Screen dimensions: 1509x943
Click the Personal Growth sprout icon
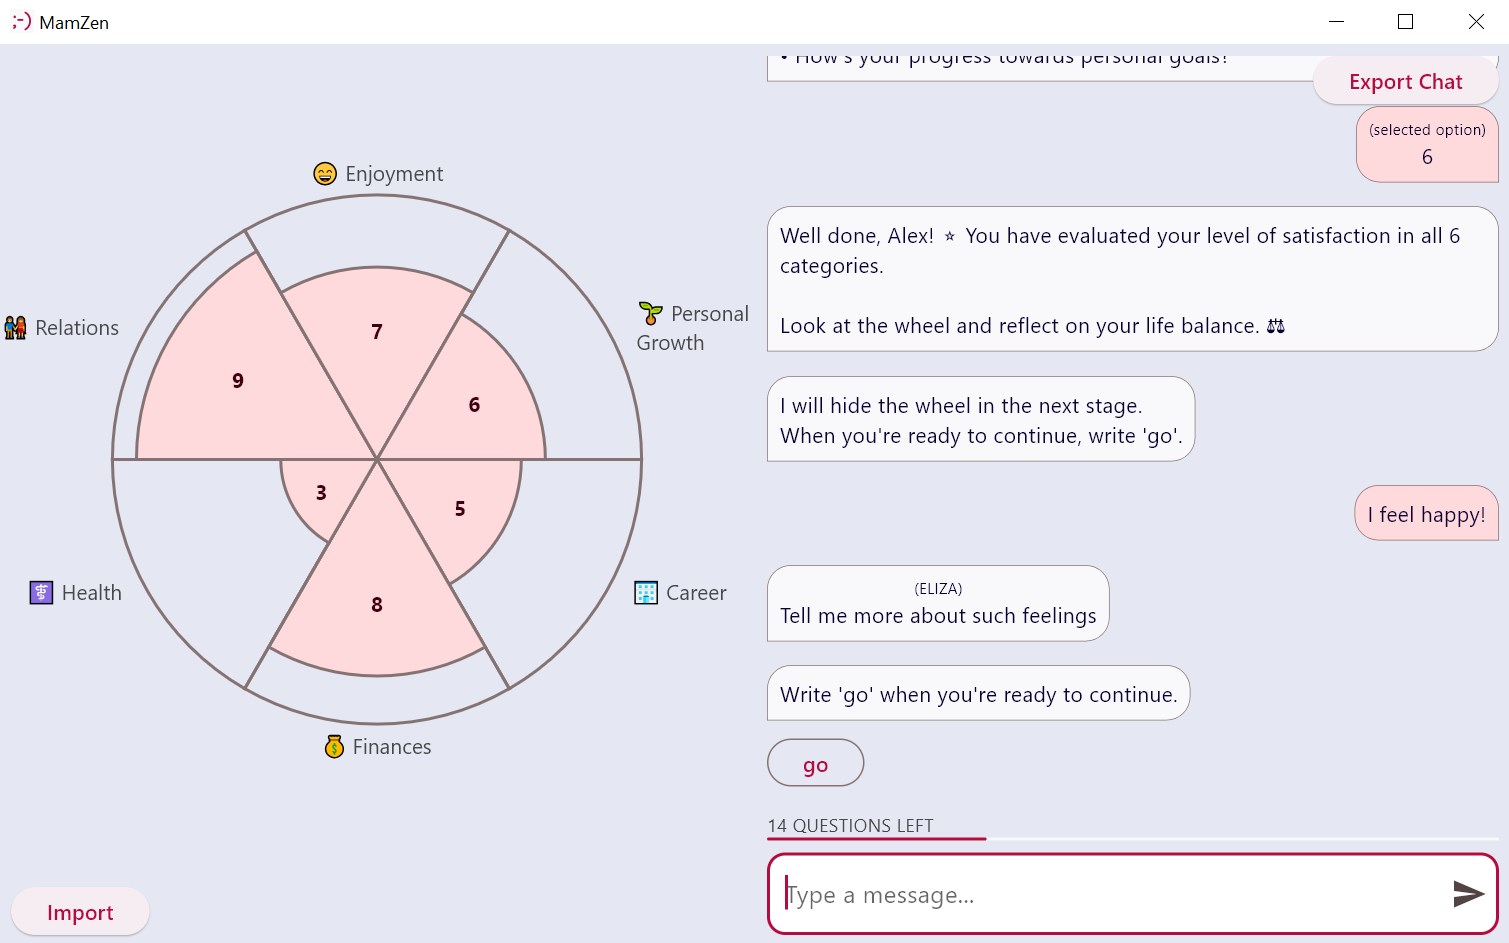tap(650, 314)
